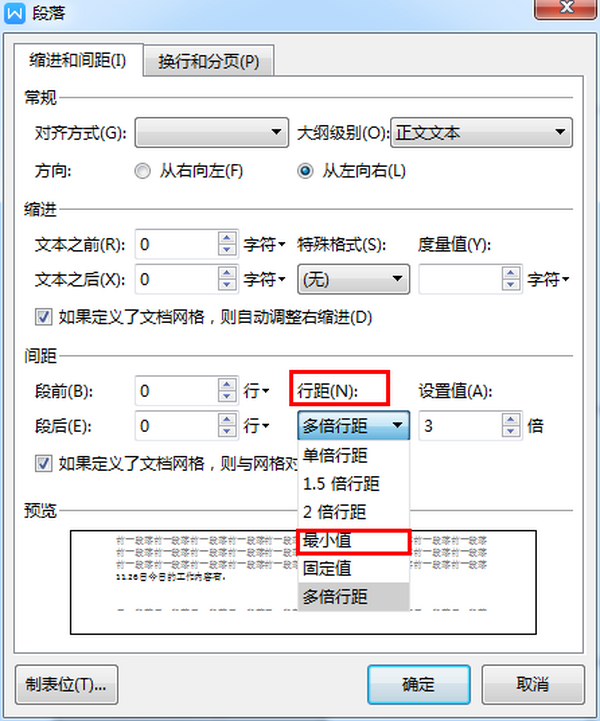Switch to 换行和分页(P) tab
600x721 pixels.
pyautogui.click(x=209, y=61)
